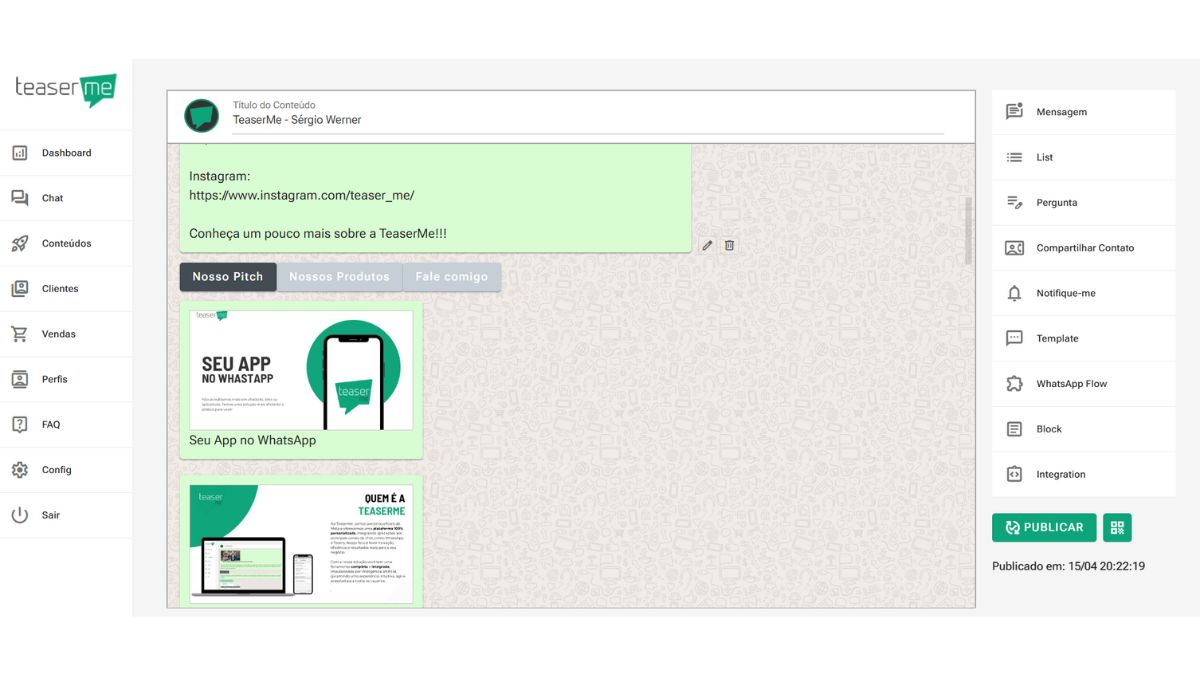Select the Nosso Pitch tab
Viewport: 1200px width, 675px height.
point(228,277)
